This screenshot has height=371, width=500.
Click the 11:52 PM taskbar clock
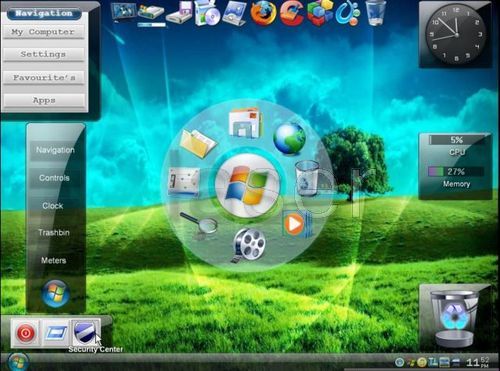(477, 362)
